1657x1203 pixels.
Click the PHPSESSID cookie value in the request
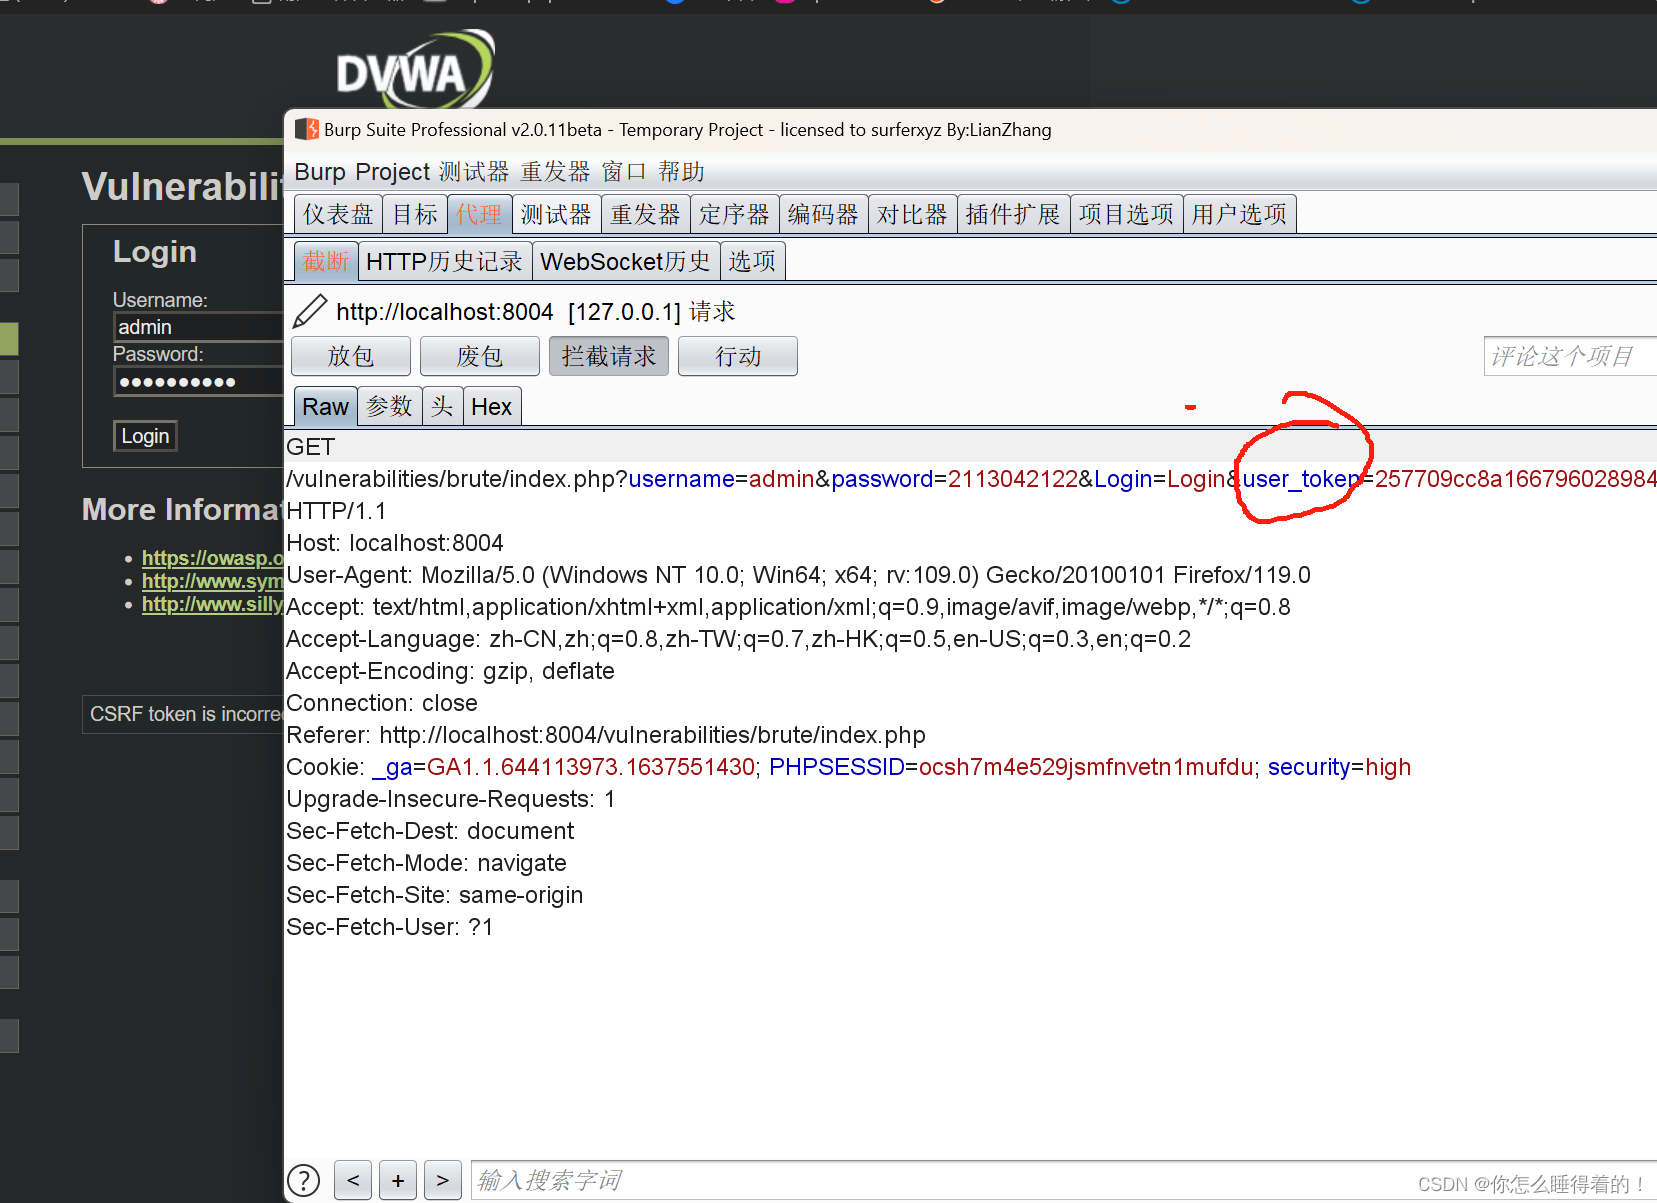1086,767
